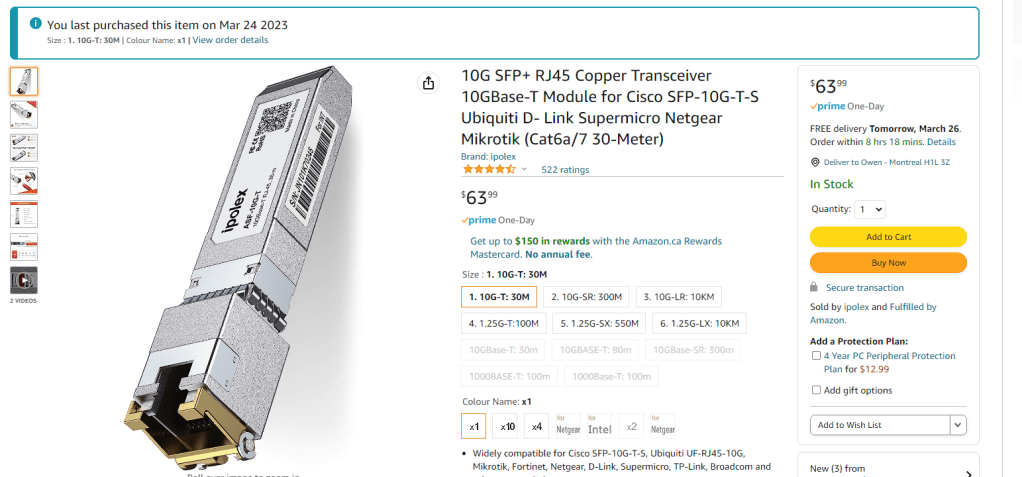Open View order details link
Image resolution: width=1022 pixels, height=477 pixels.
point(230,40)
